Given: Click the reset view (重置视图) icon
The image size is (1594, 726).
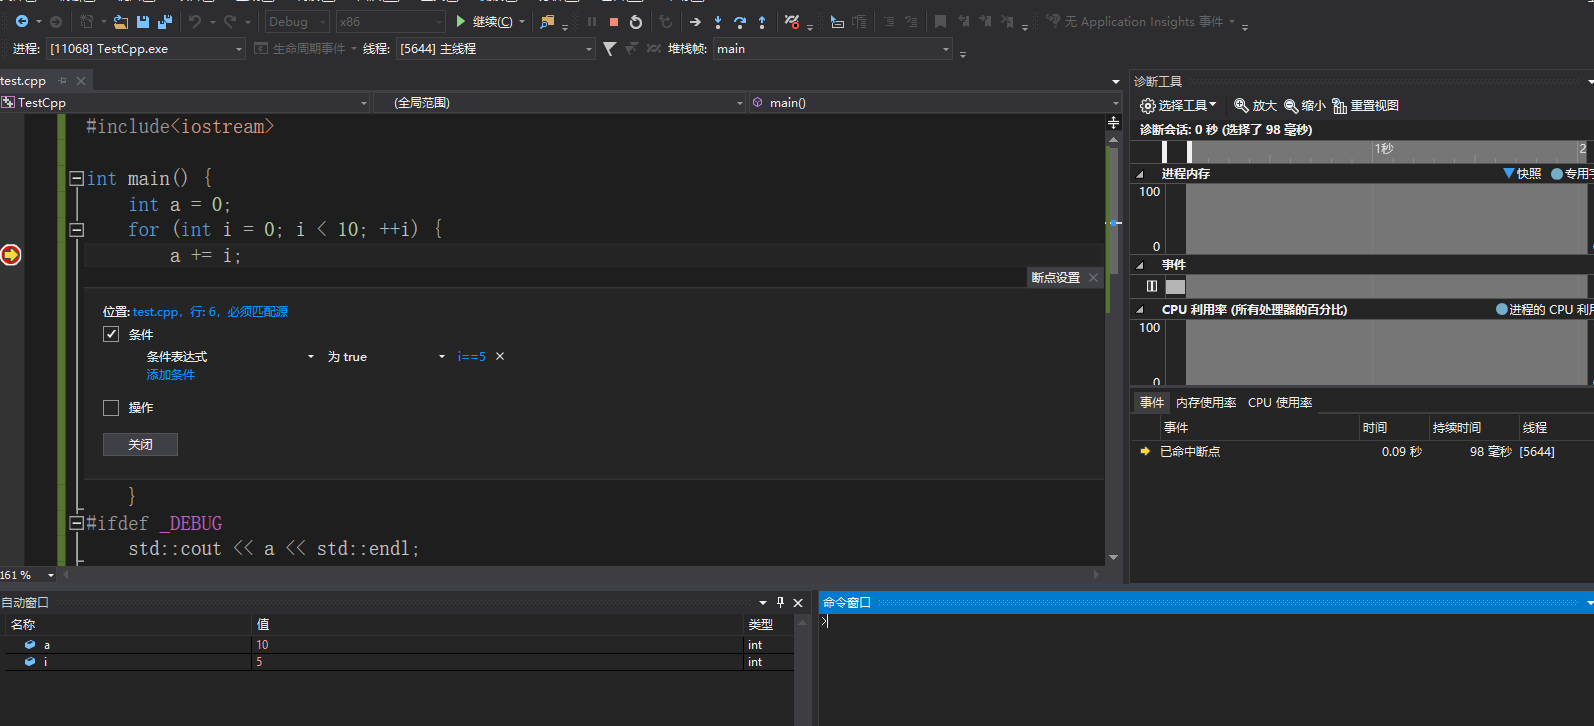Looking at the screenshot, I should click(x=1340, y=105).
